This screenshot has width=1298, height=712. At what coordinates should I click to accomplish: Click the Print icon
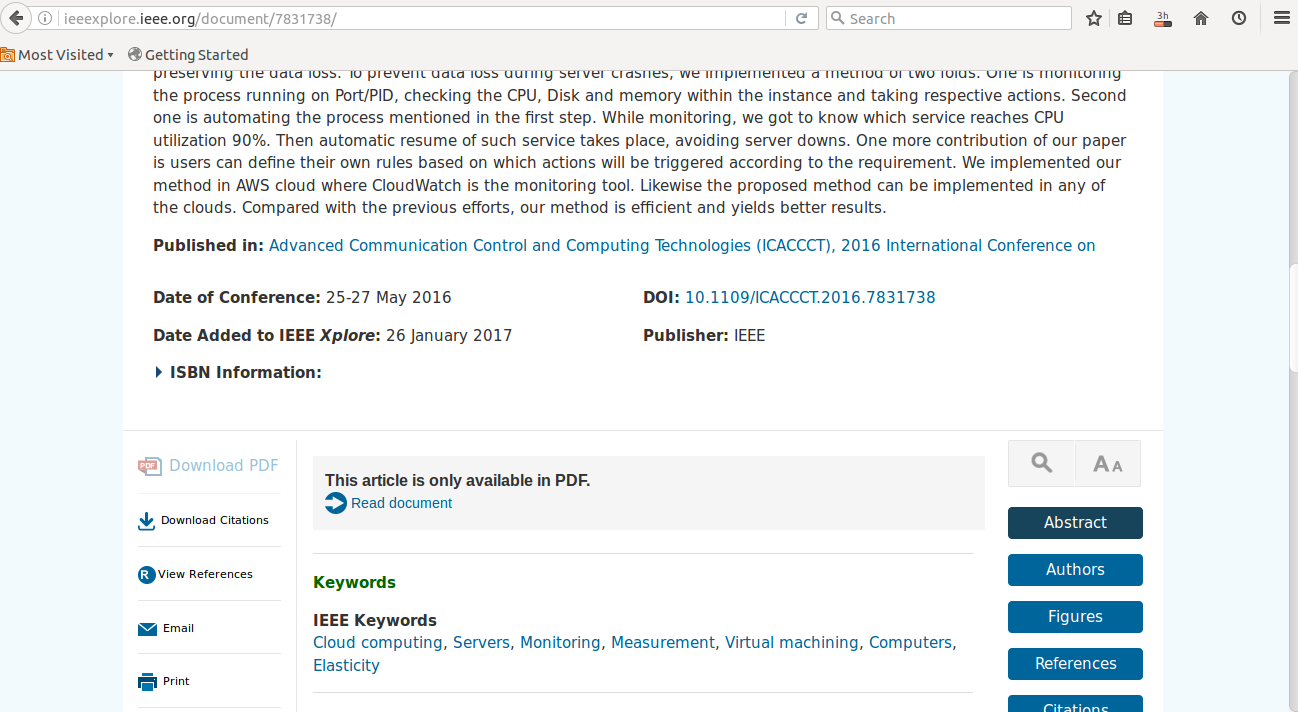point(146,681)
